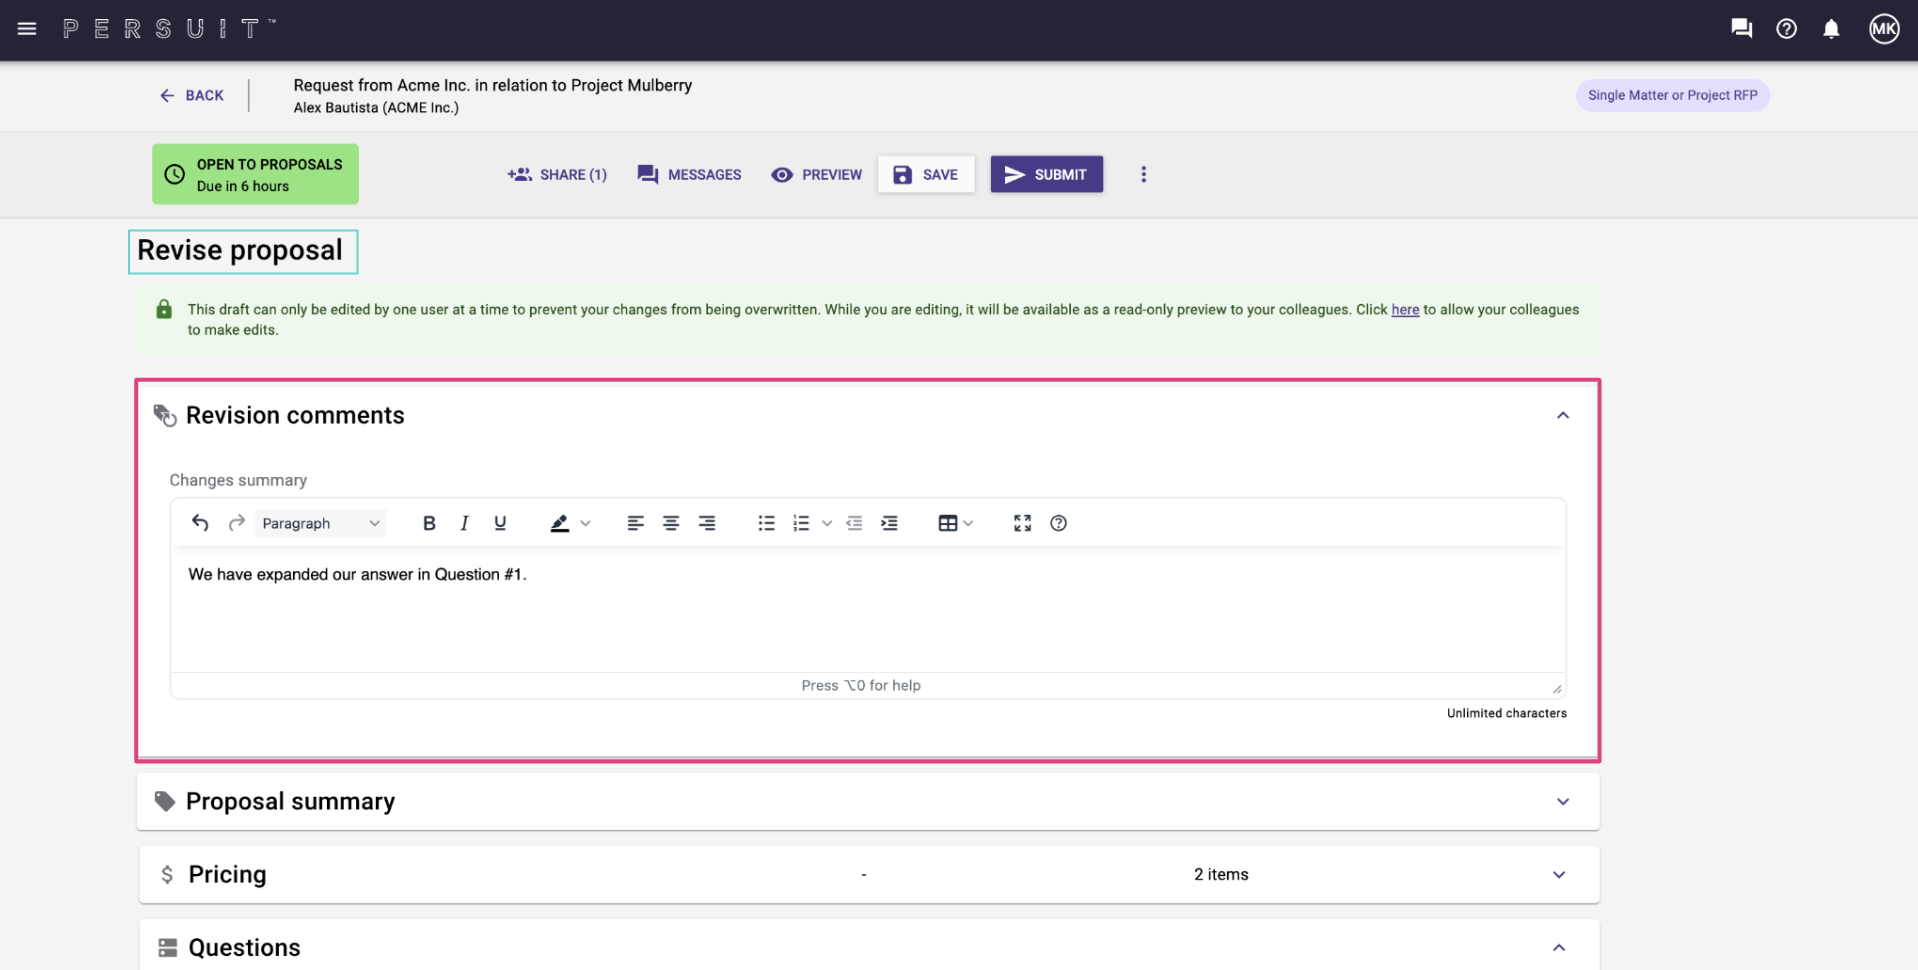Toggle underline formatting
This screenshot has width=1918, height=970.
(500, 523)
